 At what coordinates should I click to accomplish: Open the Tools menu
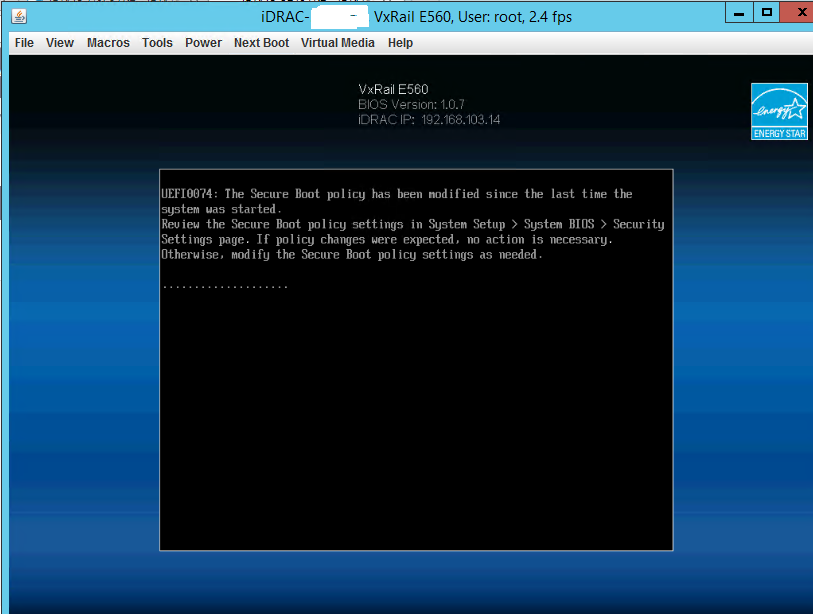[156, 43]
